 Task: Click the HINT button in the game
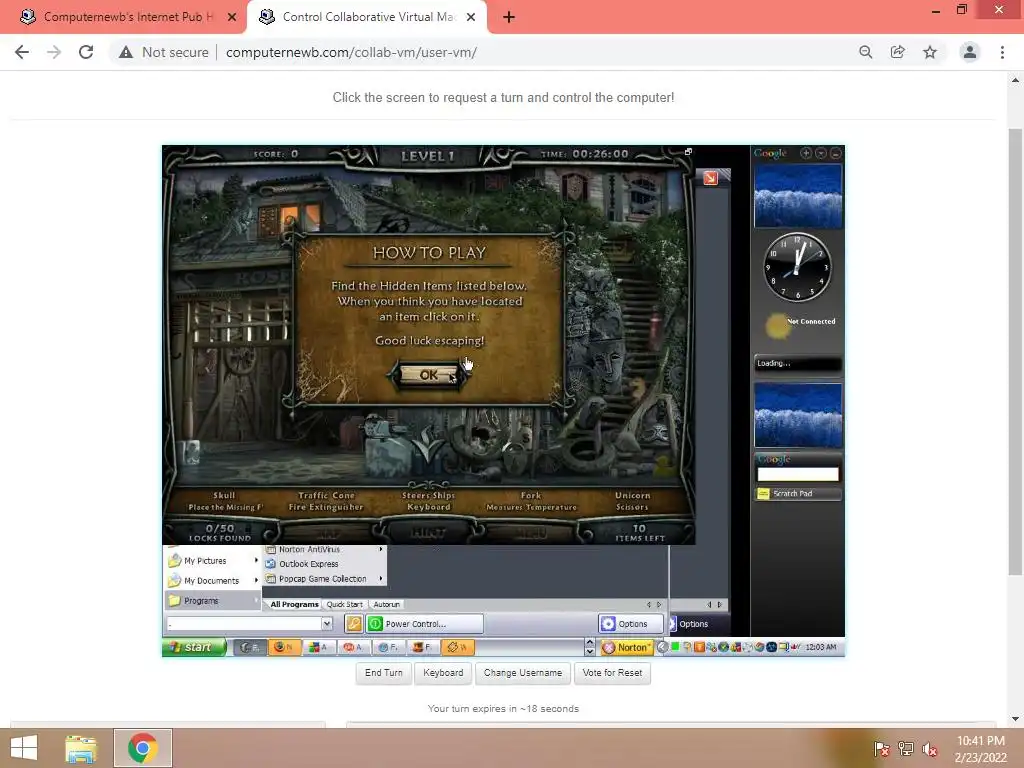(428, 533)
